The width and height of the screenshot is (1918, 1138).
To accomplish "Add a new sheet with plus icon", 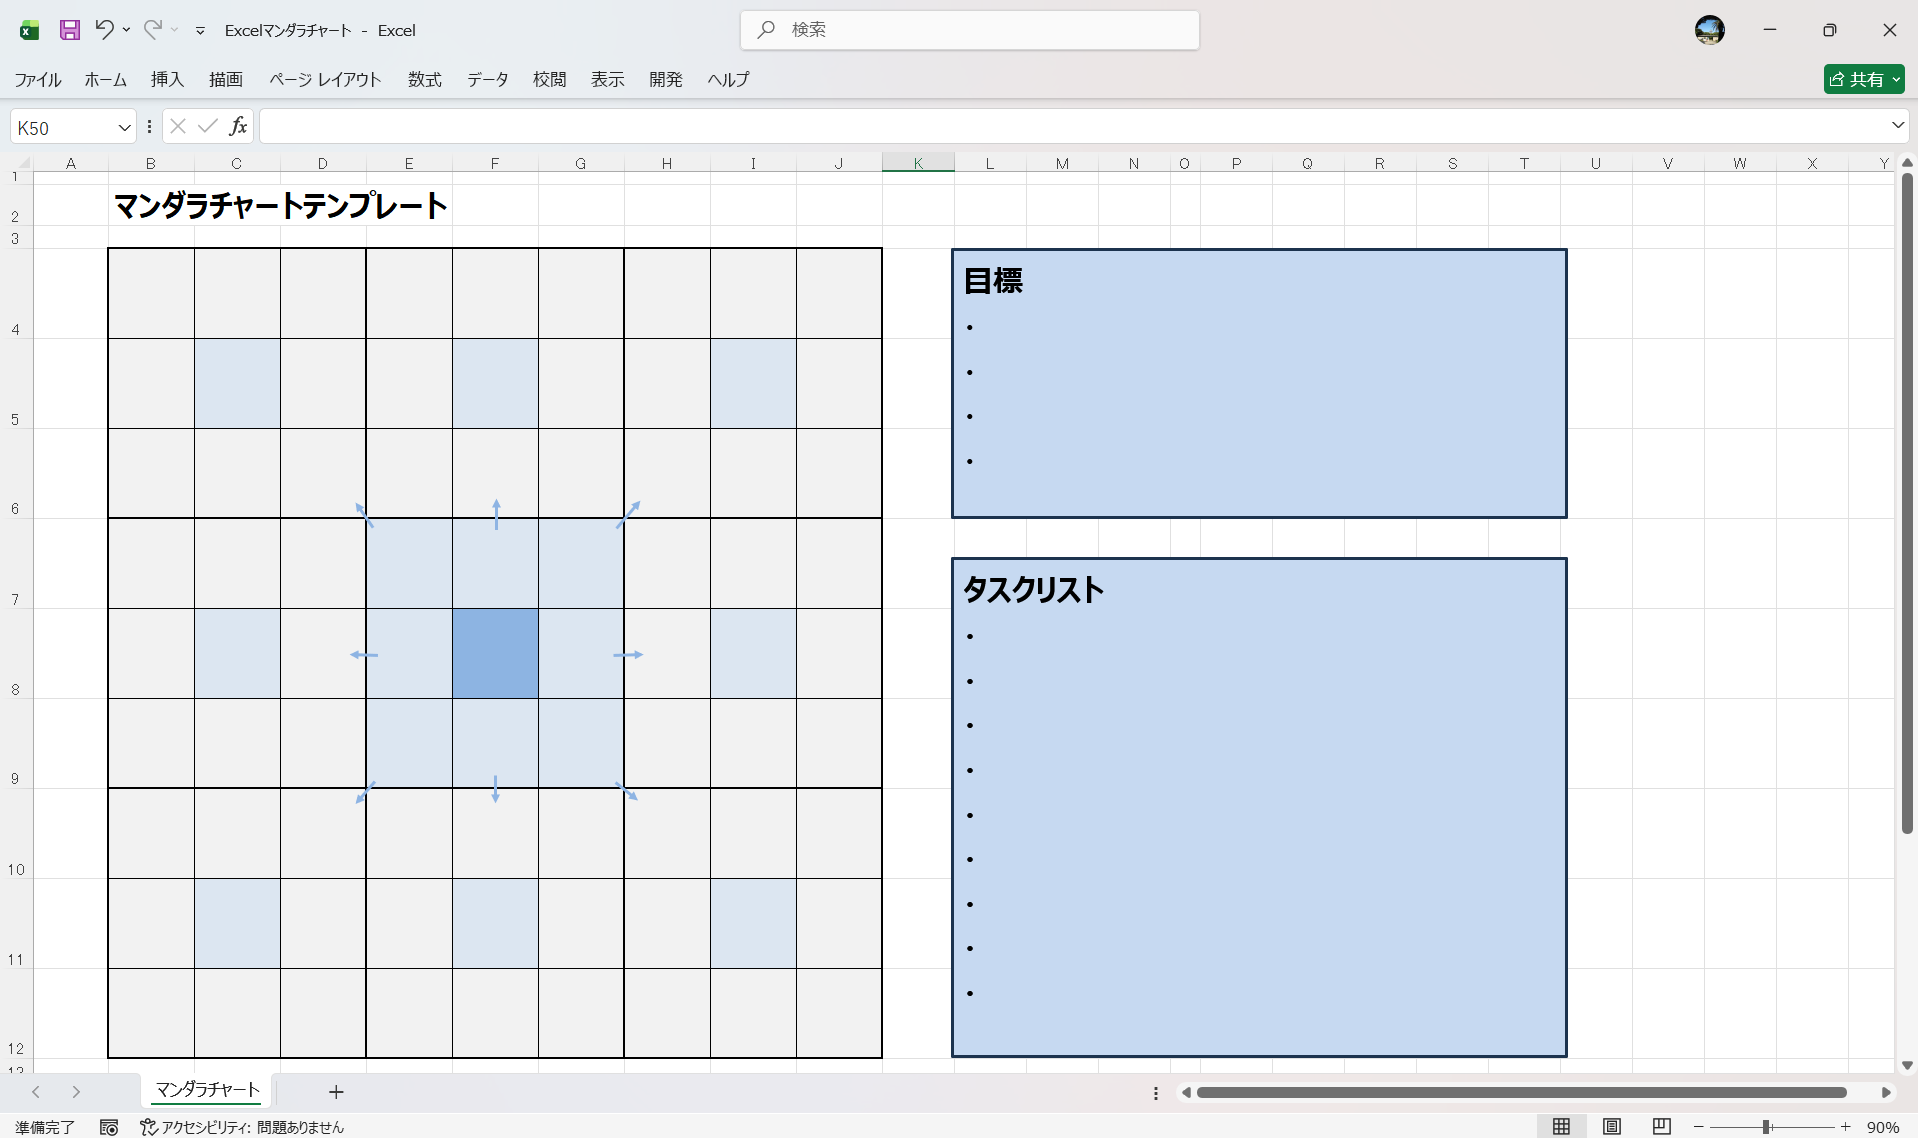I will pyautogui.click(x=336, y=1092).
